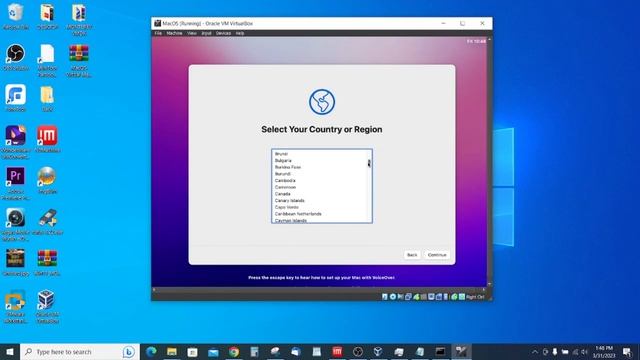
Task: Show hidden tray icons chevron
Action: pos(535,352)
